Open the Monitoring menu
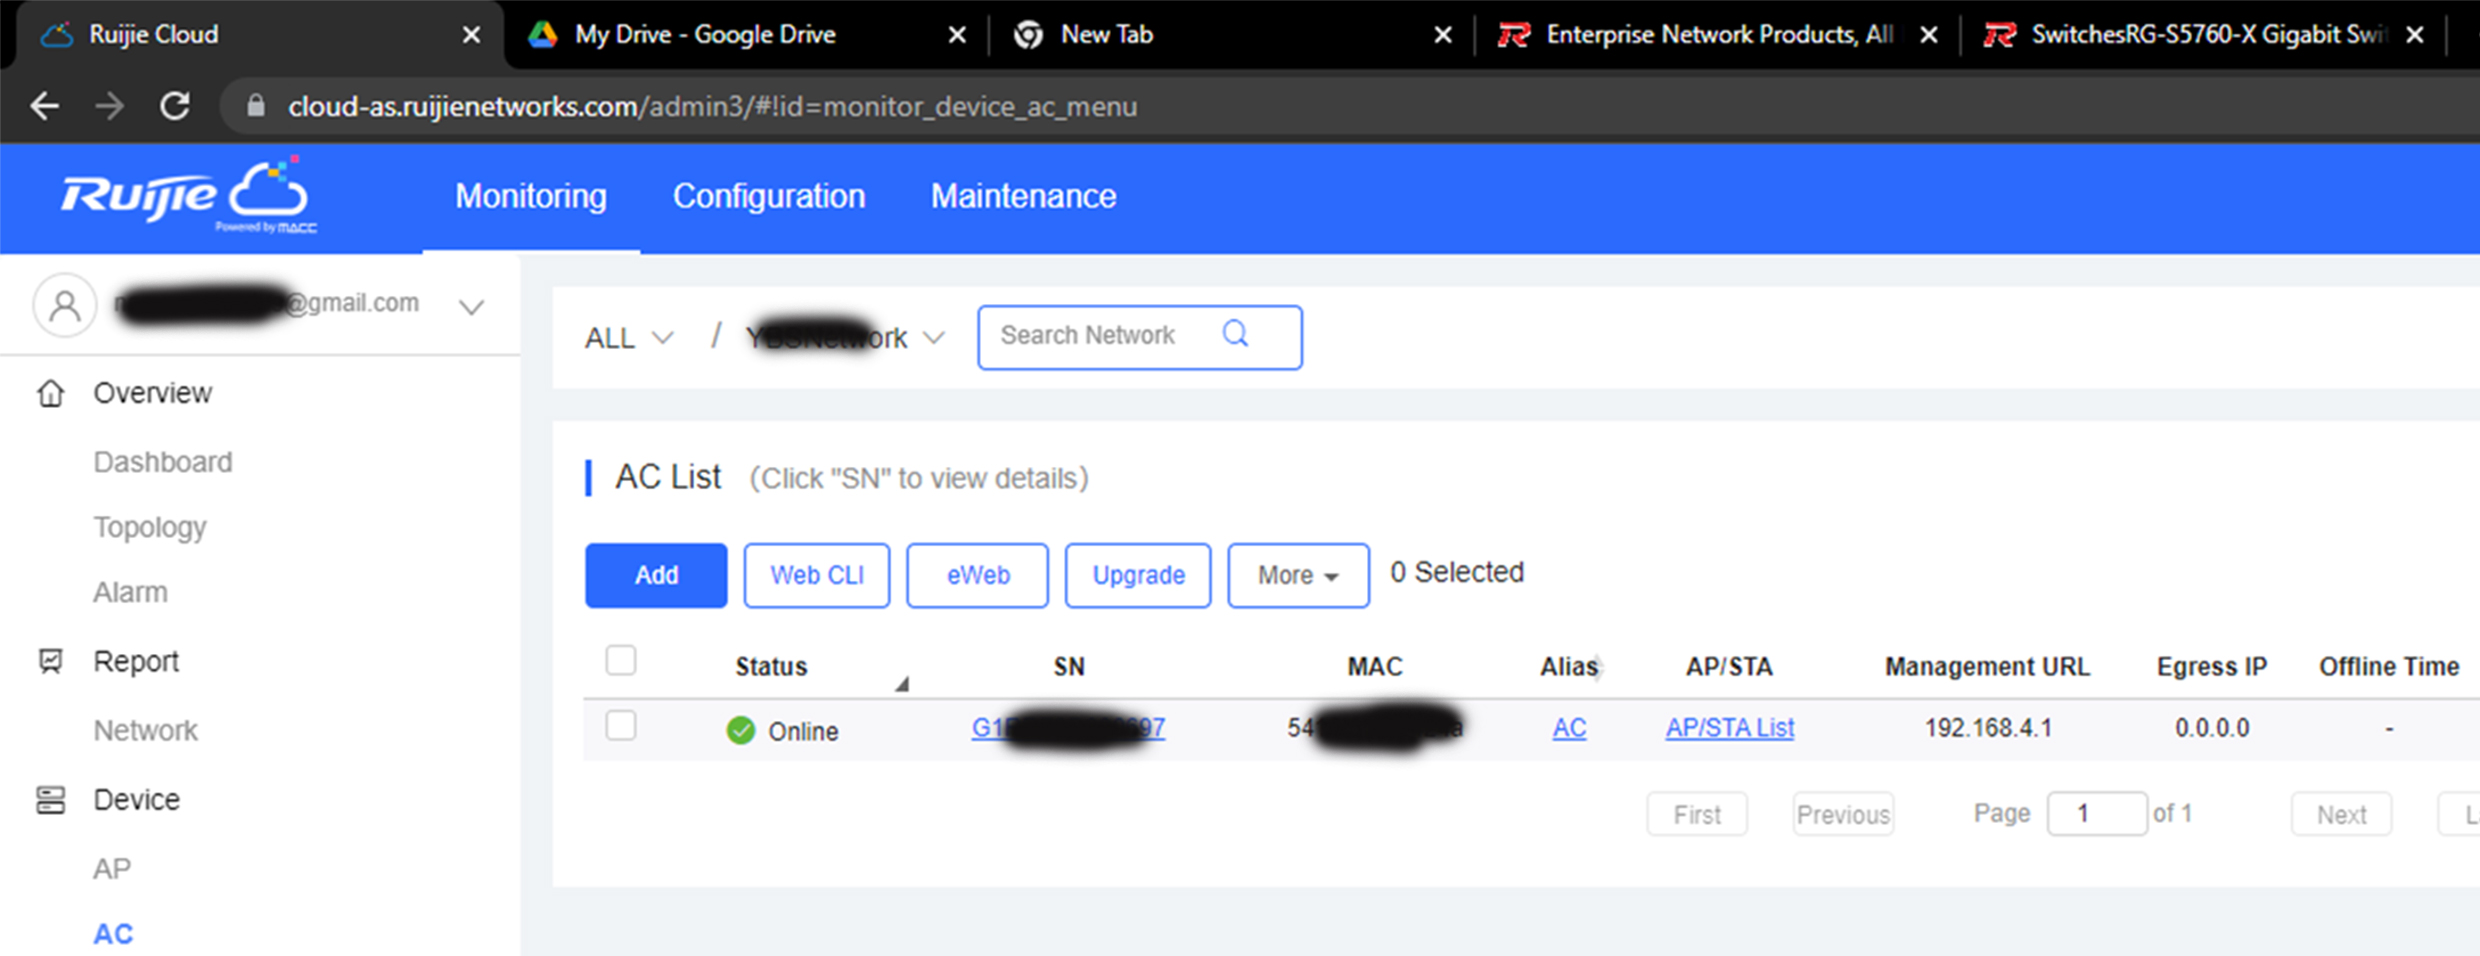Viewport: 2480px width, 956px height. point(531,196)
